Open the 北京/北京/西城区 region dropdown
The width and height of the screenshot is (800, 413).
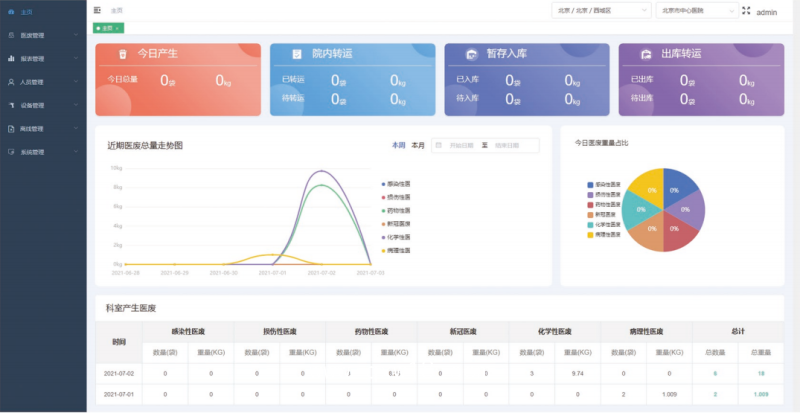point(600,10)
